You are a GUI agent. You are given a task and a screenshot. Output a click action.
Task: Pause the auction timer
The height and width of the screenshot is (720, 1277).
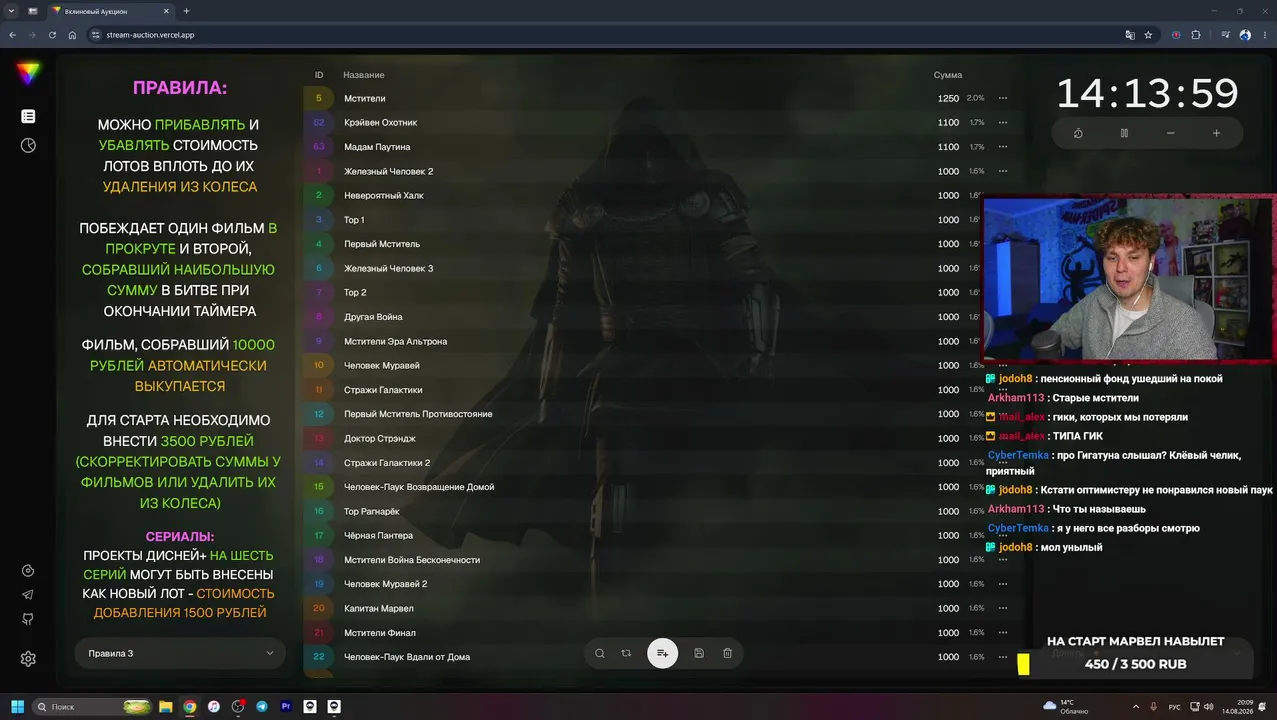click(x=1124, y=133)
